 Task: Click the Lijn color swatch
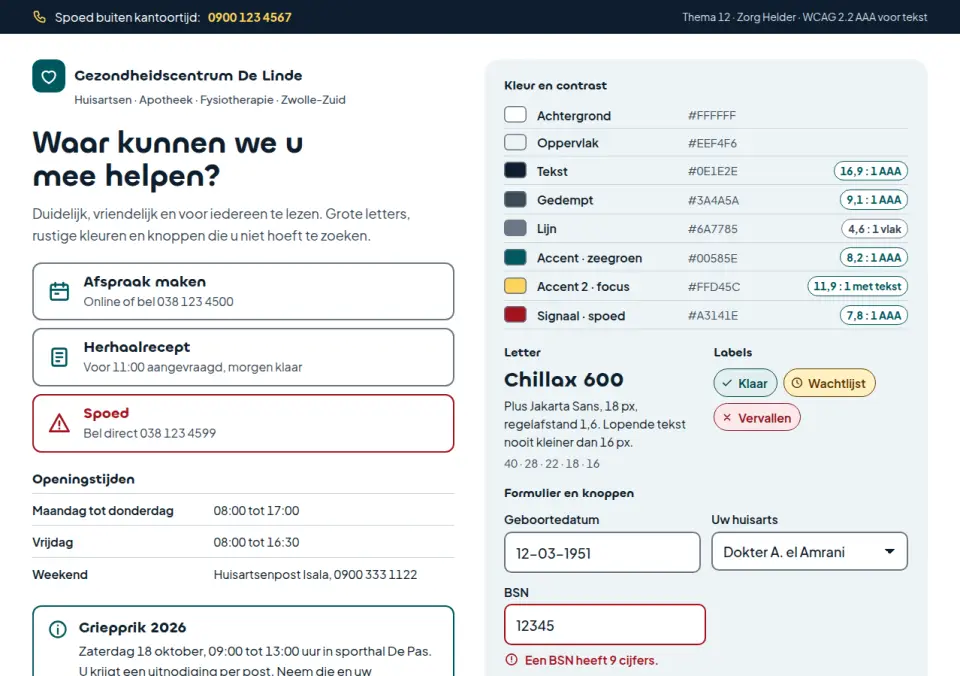pyautogui.click(x=516, y=228)
